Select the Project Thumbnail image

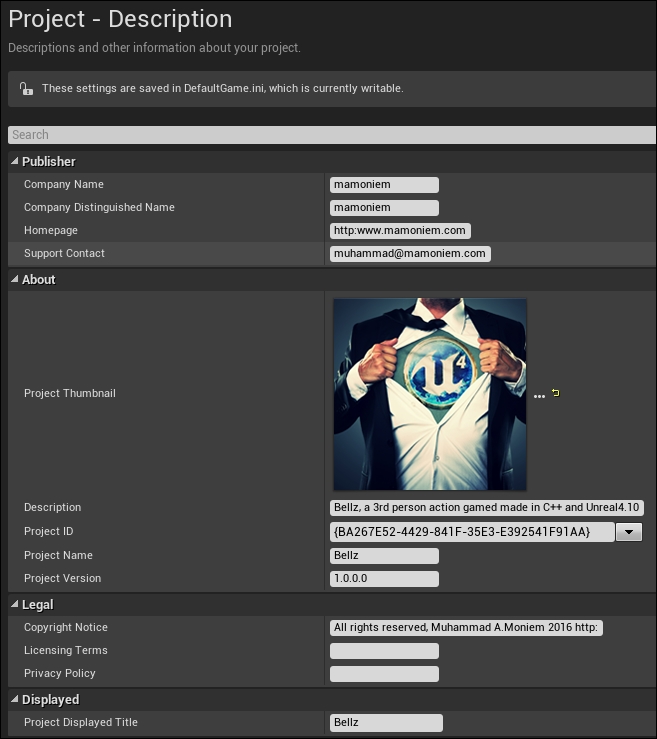coord(430,394)
